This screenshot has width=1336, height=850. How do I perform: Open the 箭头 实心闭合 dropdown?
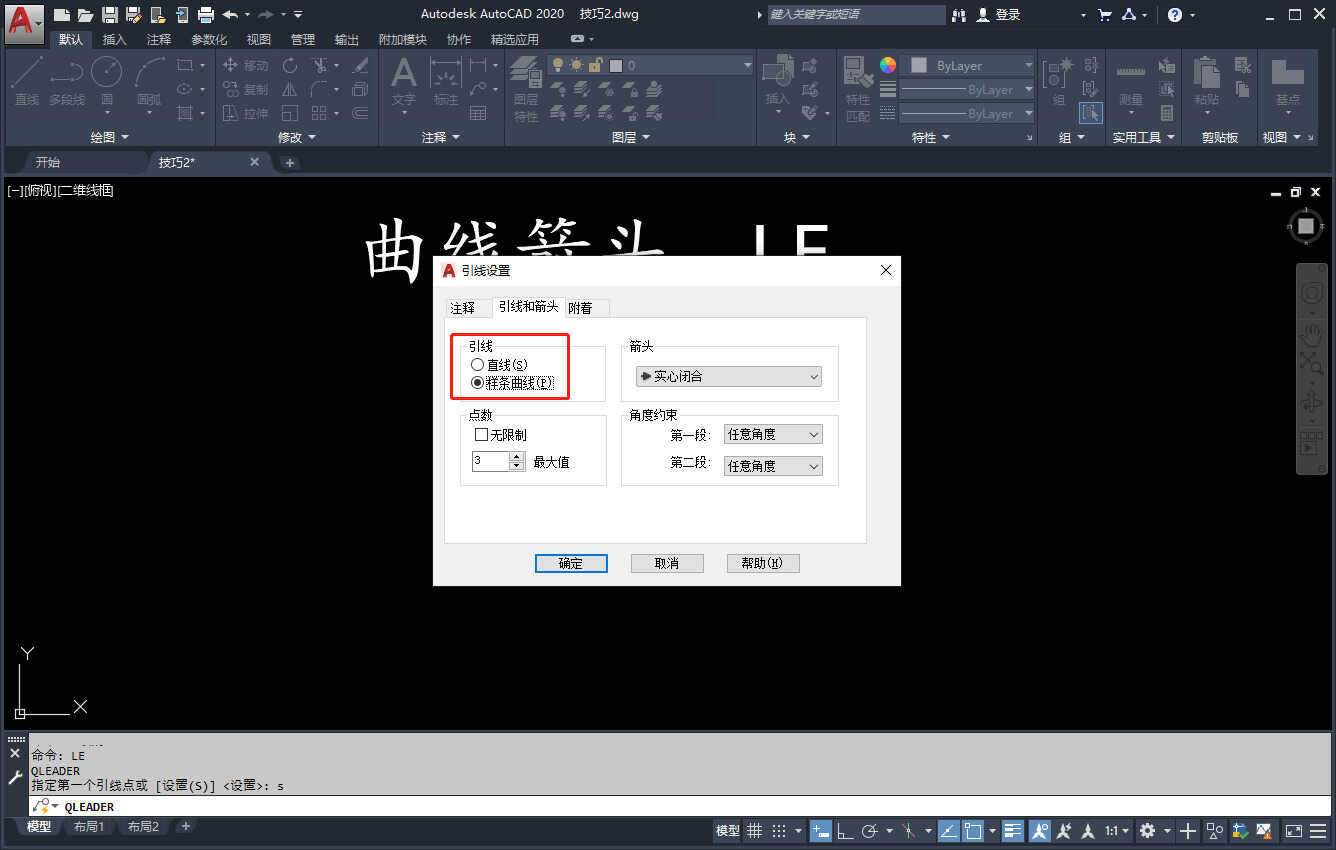pos(729,377)
